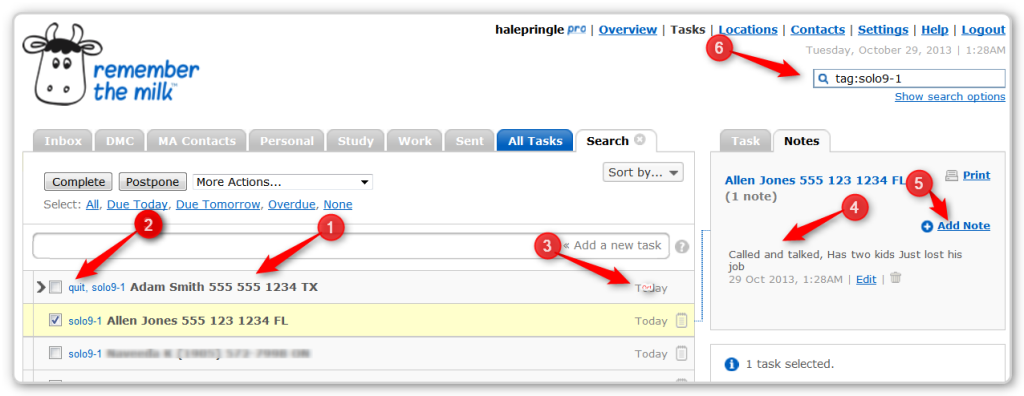Click the halepringle username

tap(530, 29)
